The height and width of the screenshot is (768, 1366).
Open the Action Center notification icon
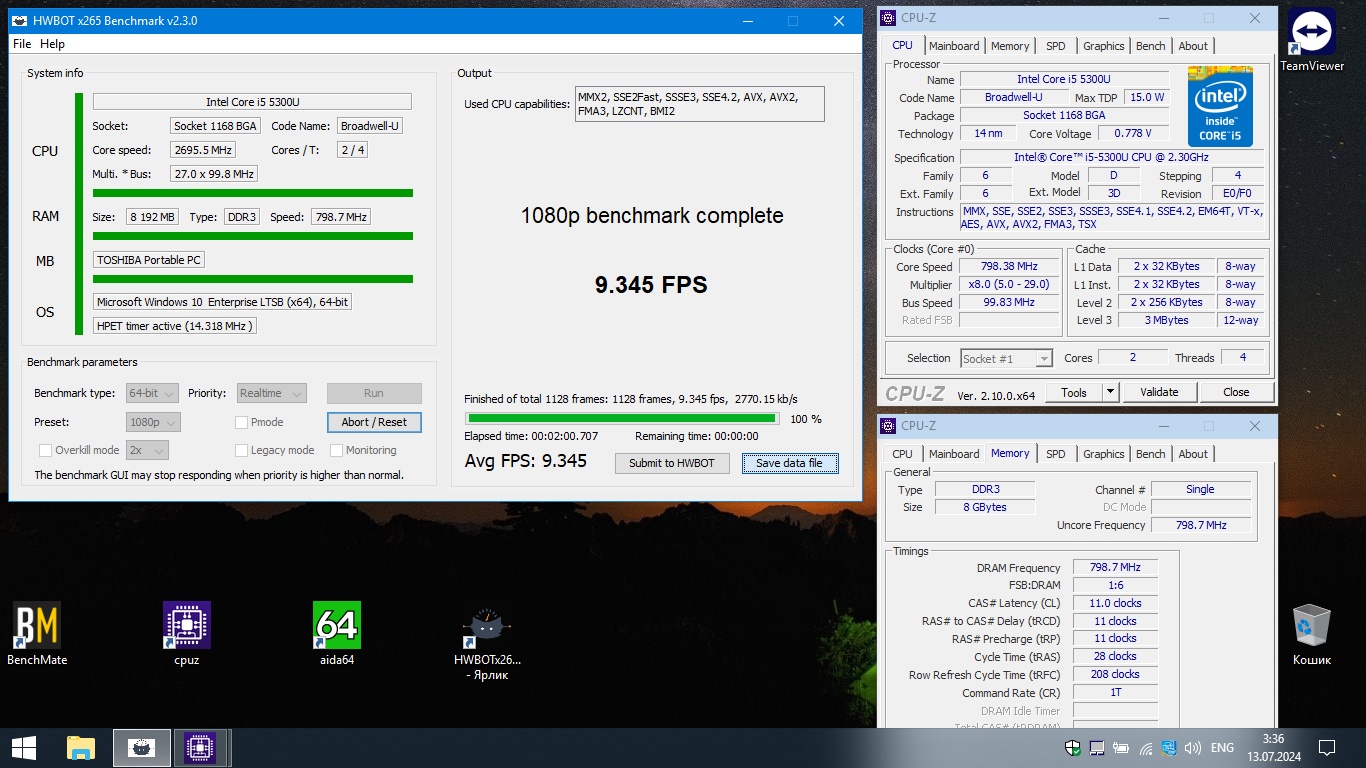tap(1327, 747)
